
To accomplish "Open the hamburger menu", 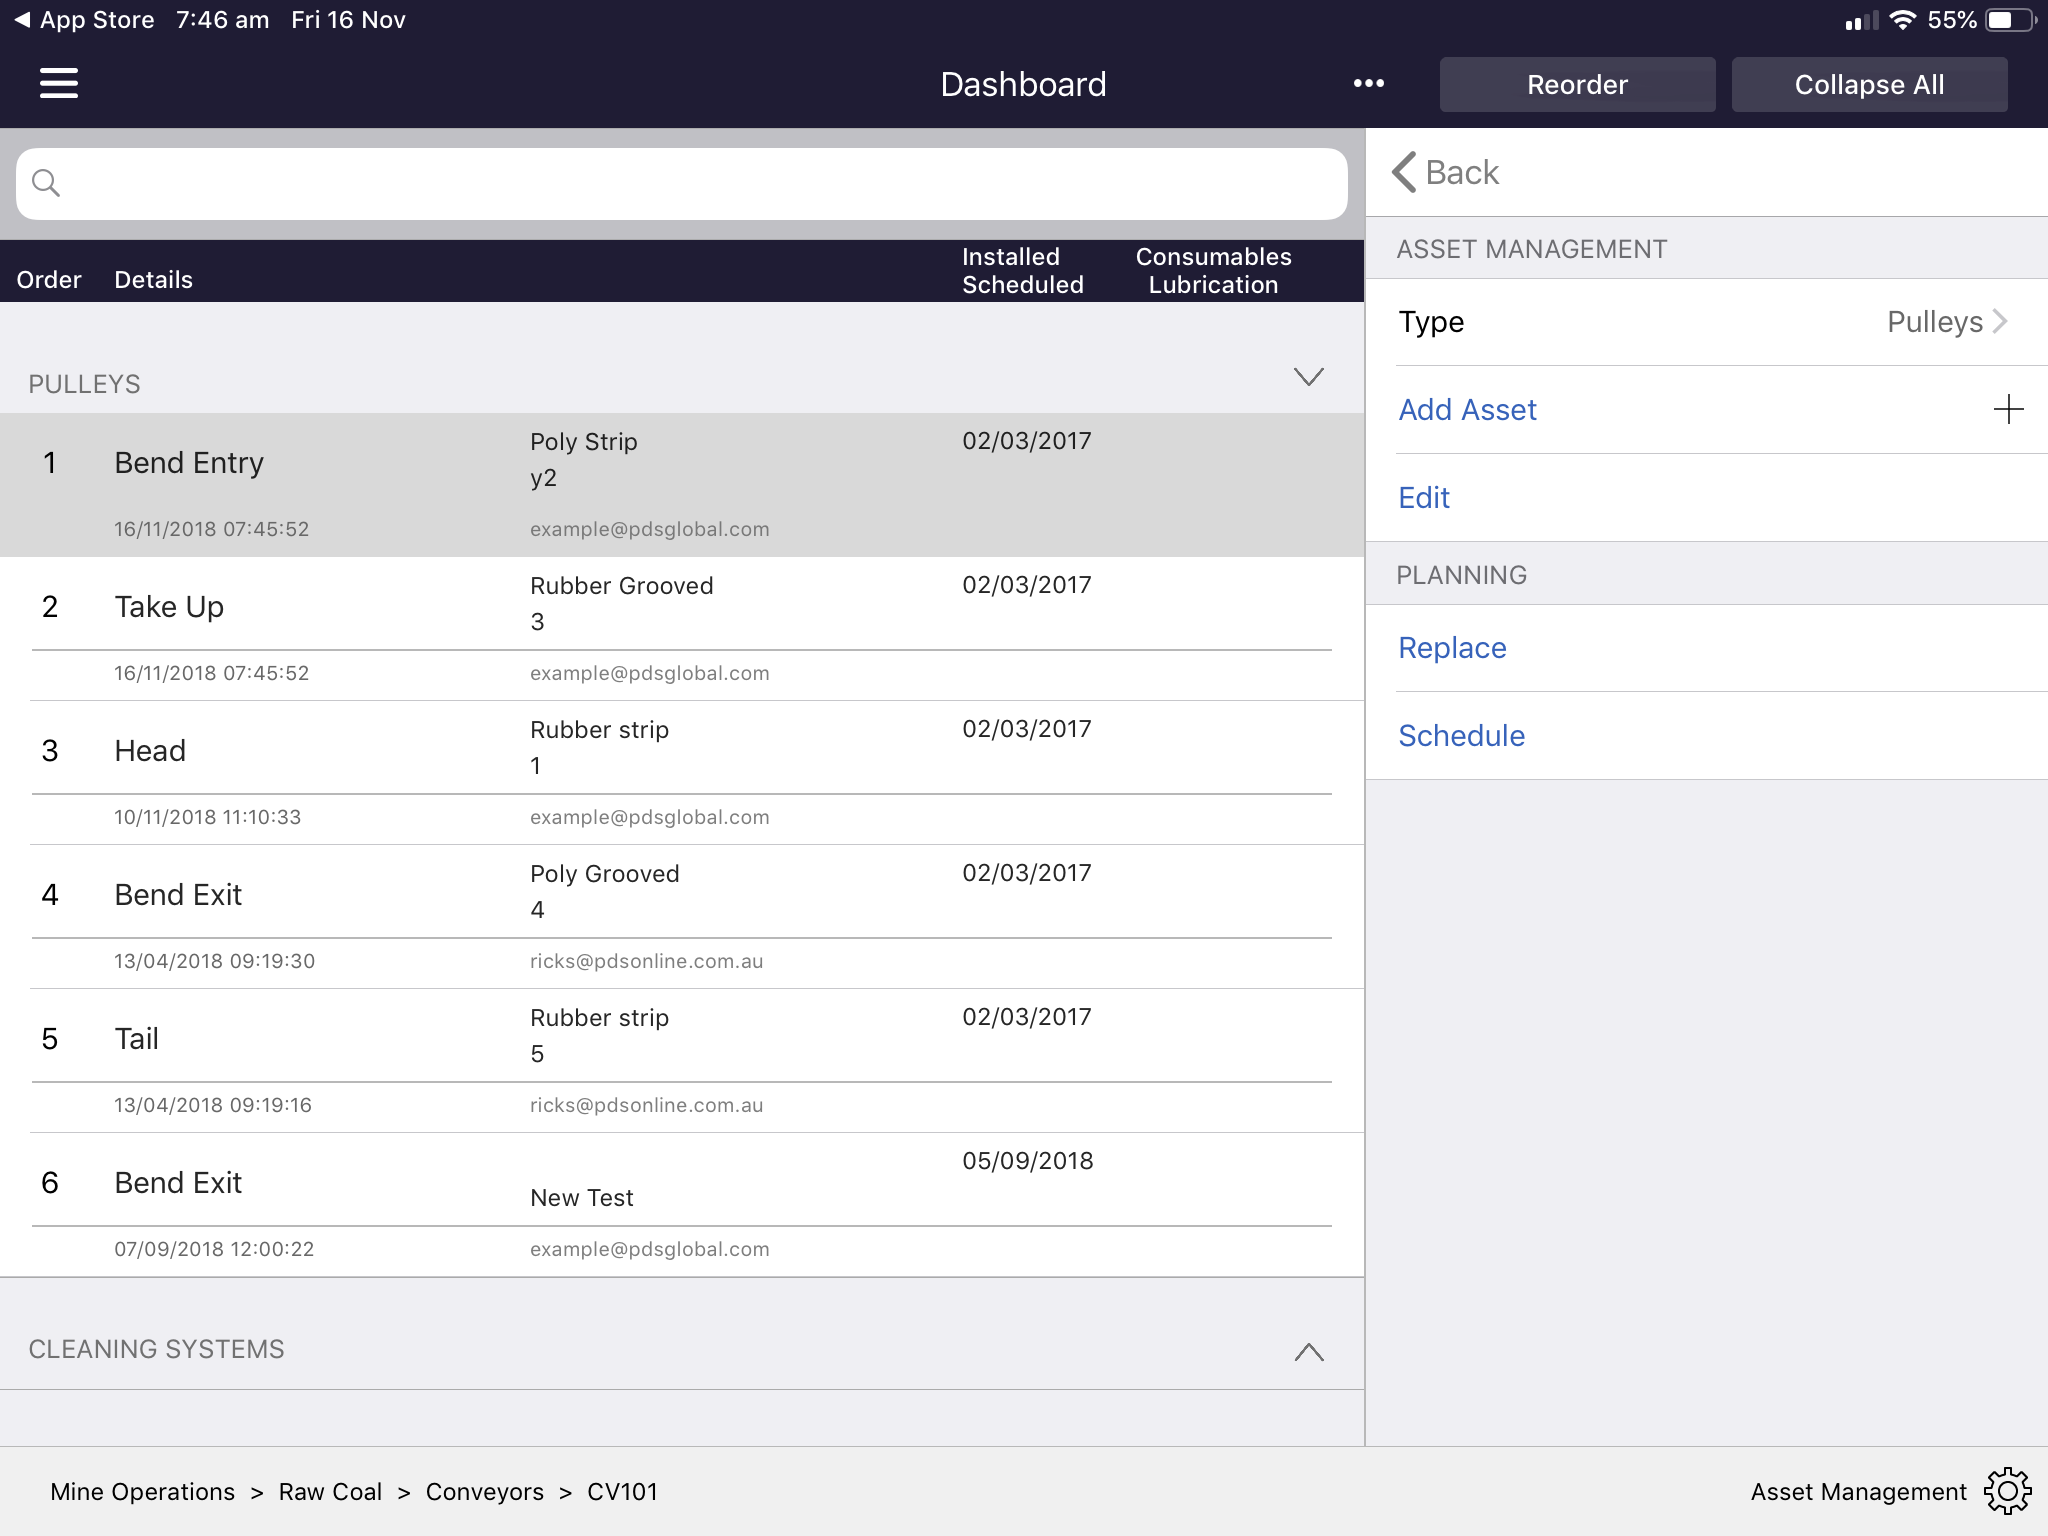I will click(59, 83).
